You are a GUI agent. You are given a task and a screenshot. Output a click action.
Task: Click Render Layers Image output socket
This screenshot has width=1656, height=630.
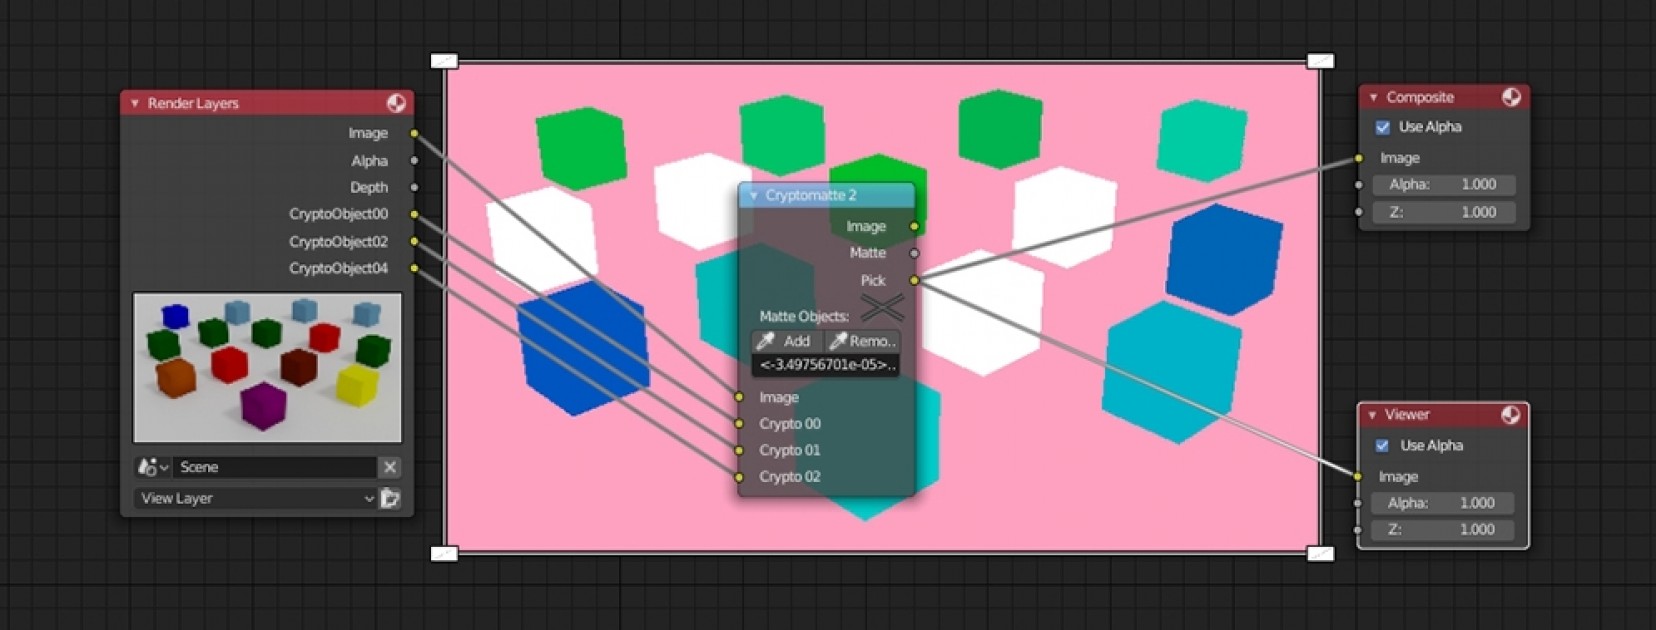[414, 133]
